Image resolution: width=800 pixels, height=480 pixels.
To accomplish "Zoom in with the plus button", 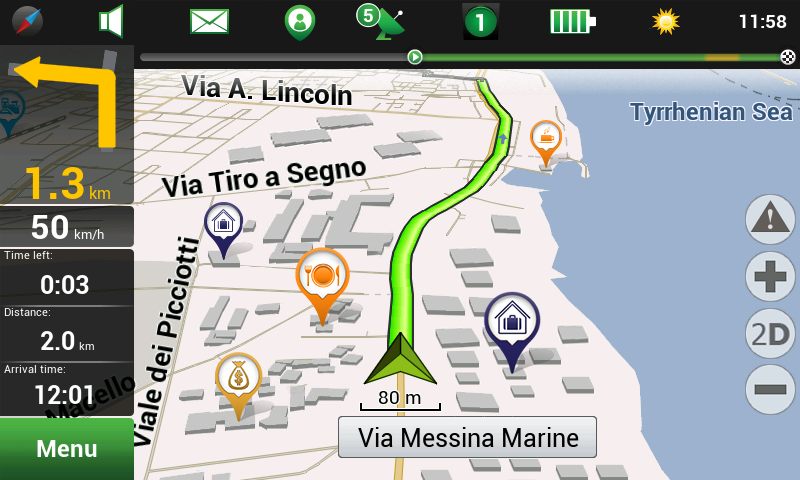I will [770, 276].
